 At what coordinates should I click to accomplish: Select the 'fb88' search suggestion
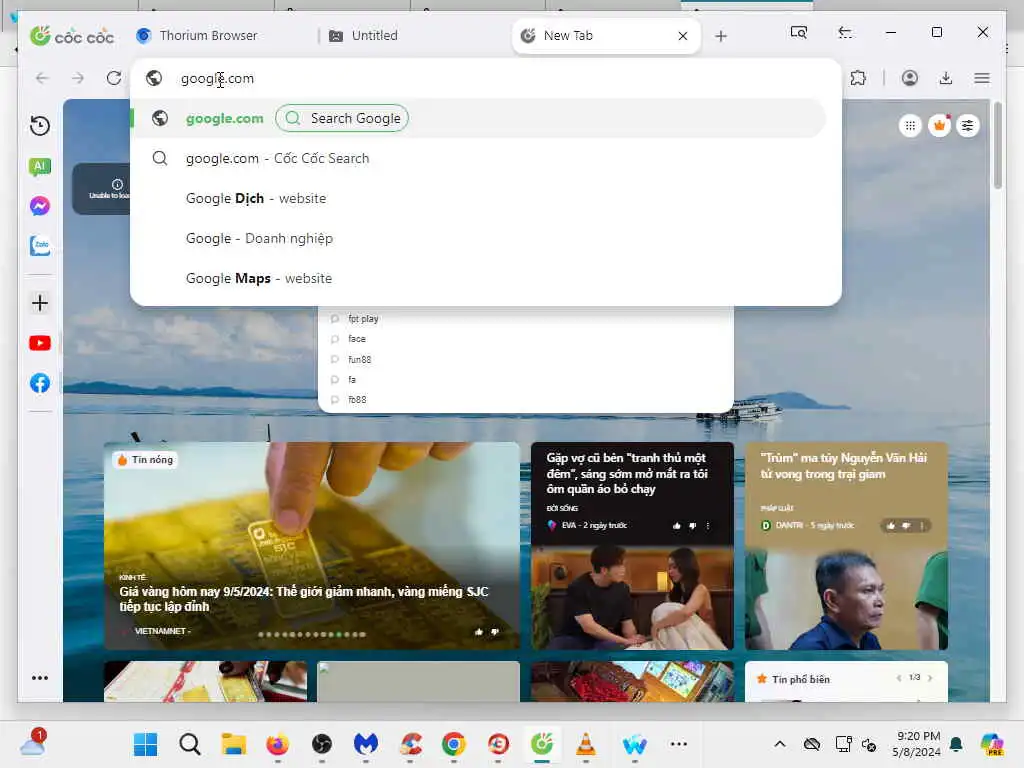coord(526,400)
